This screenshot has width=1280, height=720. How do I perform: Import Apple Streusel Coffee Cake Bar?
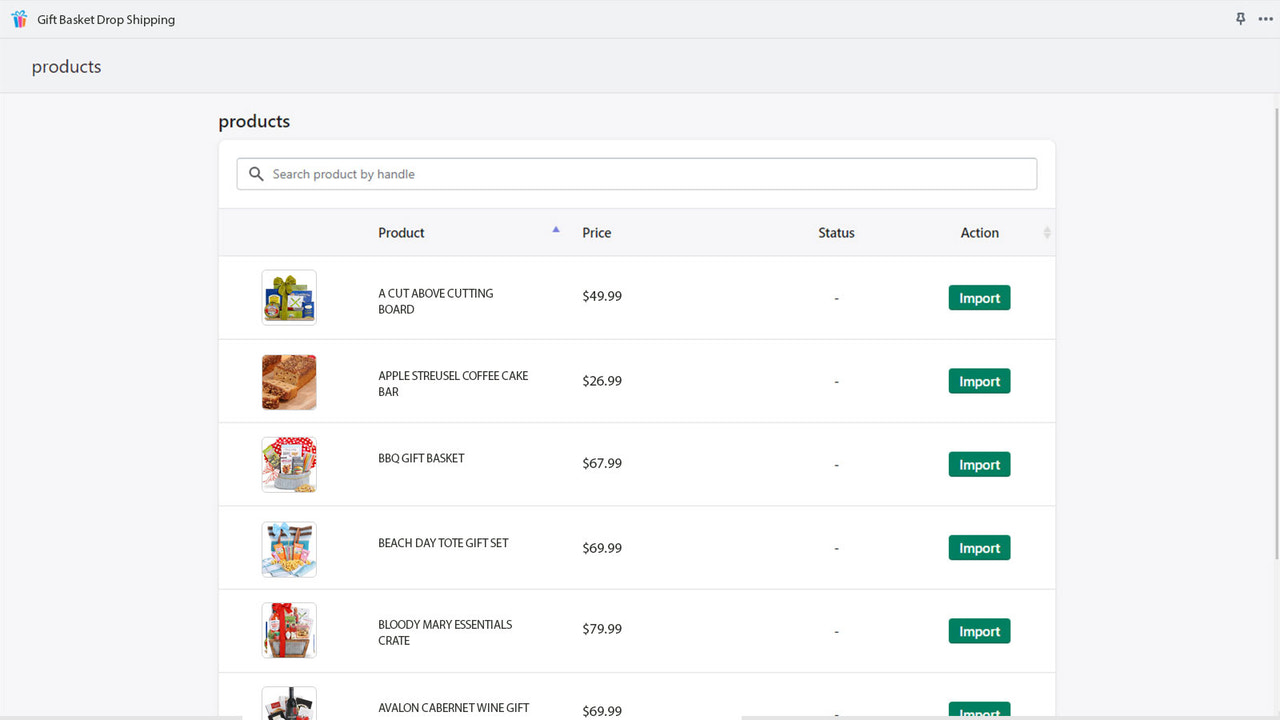point(979,381)
